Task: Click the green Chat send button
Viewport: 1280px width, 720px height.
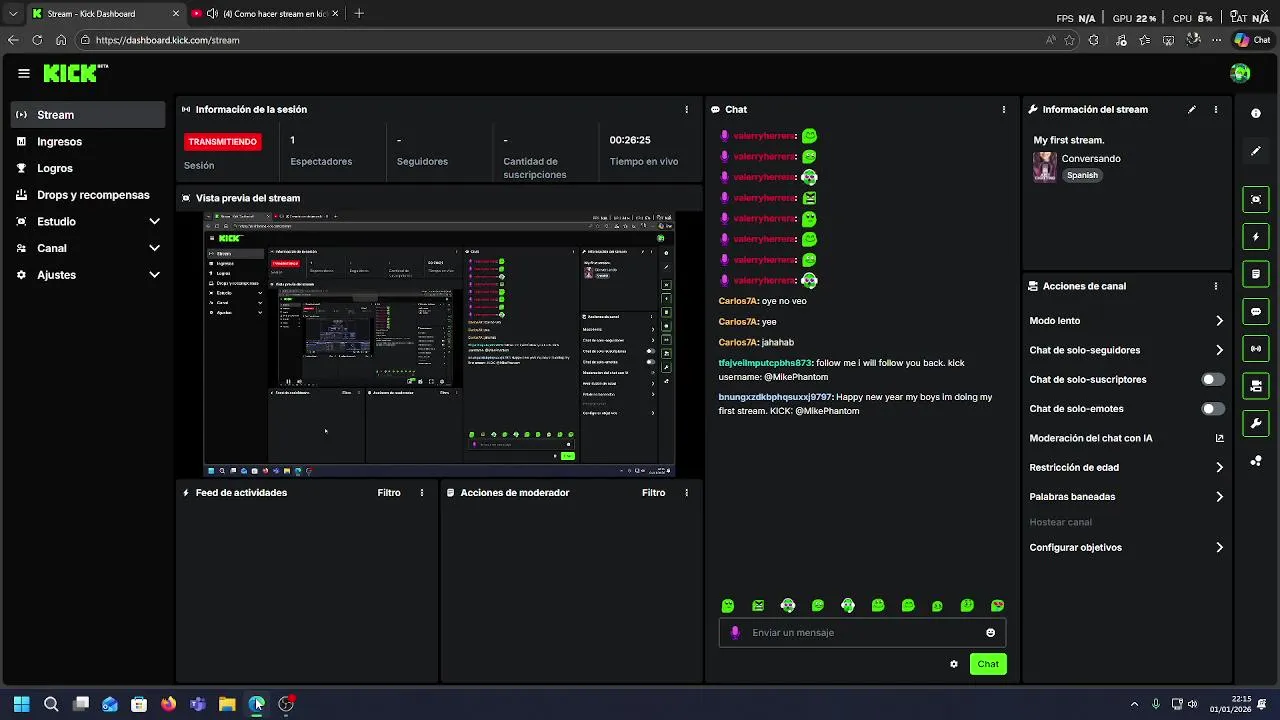Action: pyautogui.click(x=988, y=664)
